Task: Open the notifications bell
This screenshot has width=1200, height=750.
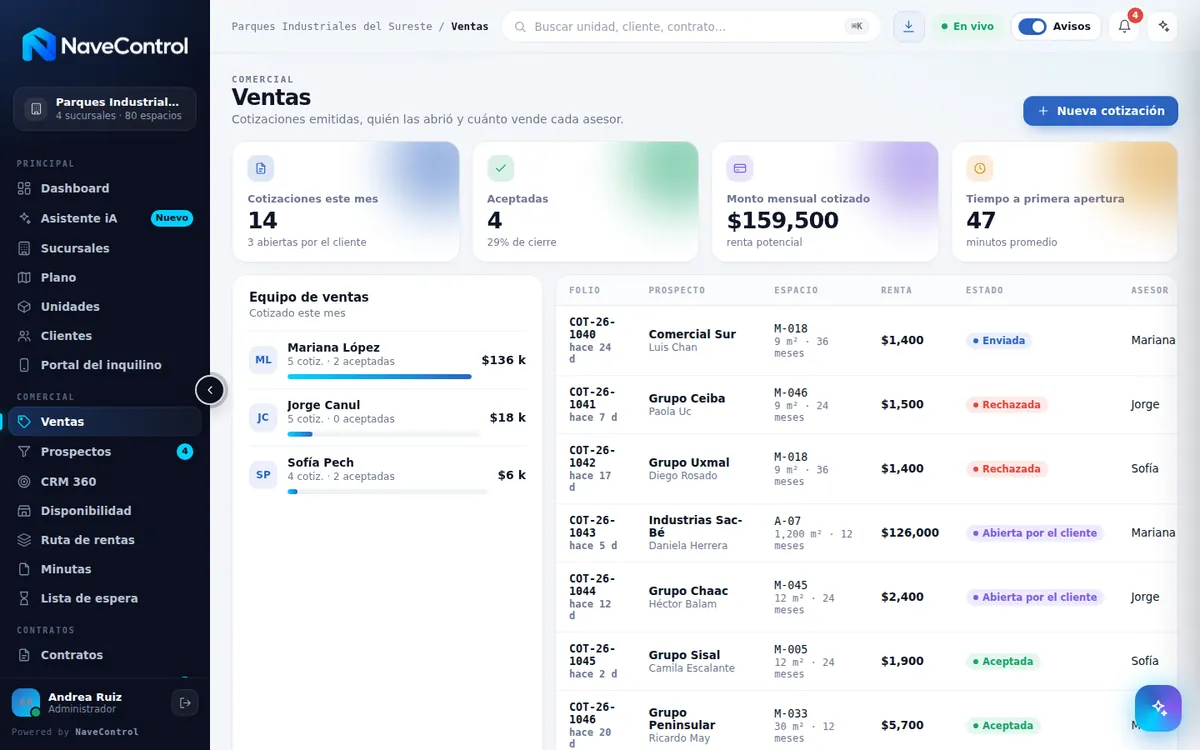Action: click(x=1124, y=26)
